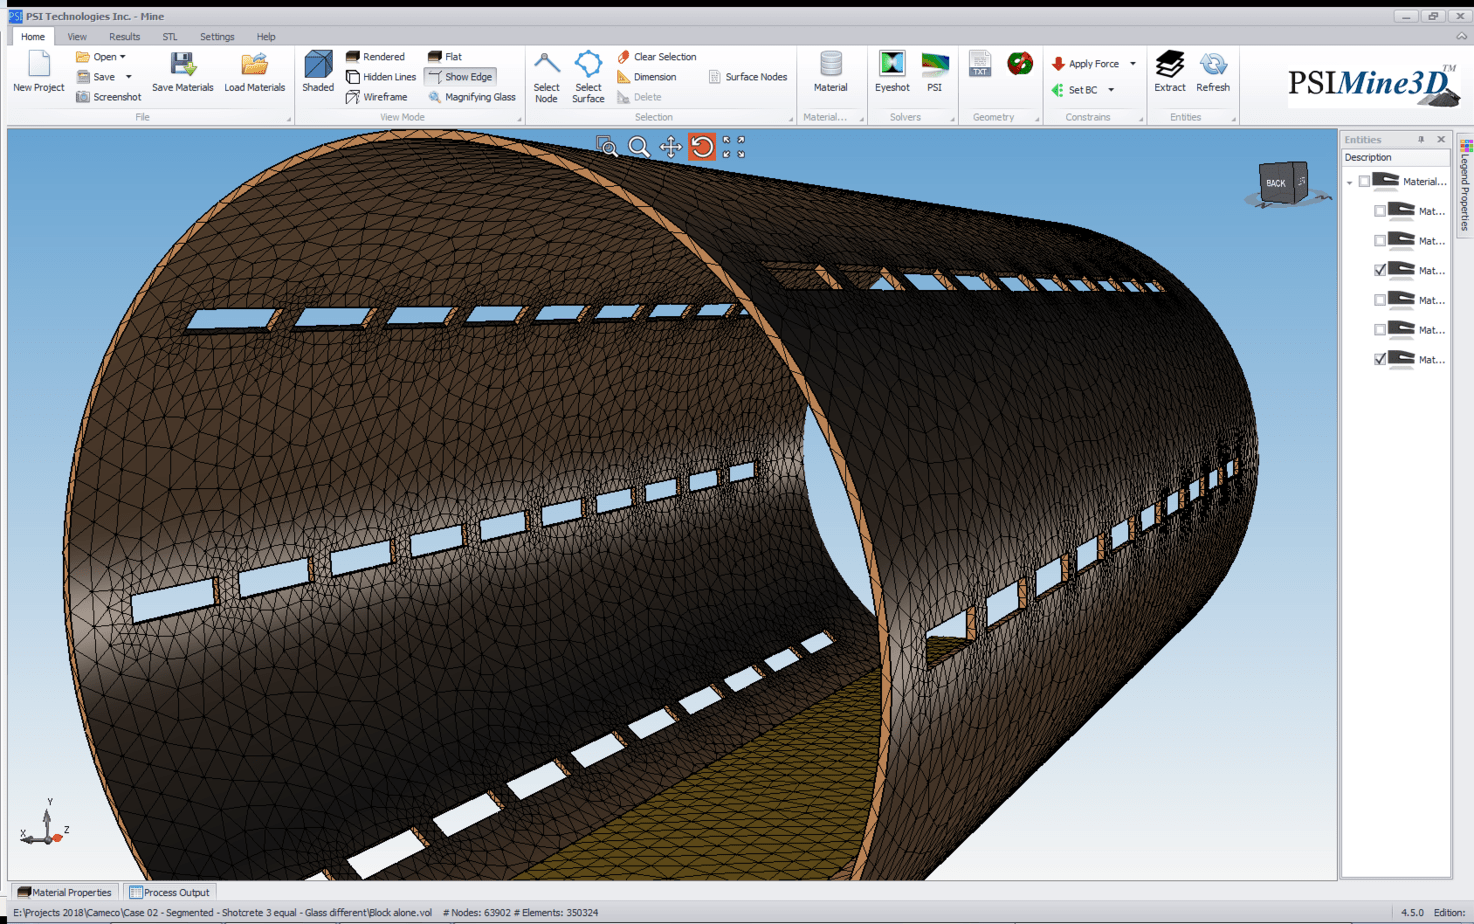Toggle the fifth child Mat... checkbox

[x=1380, y=330]
